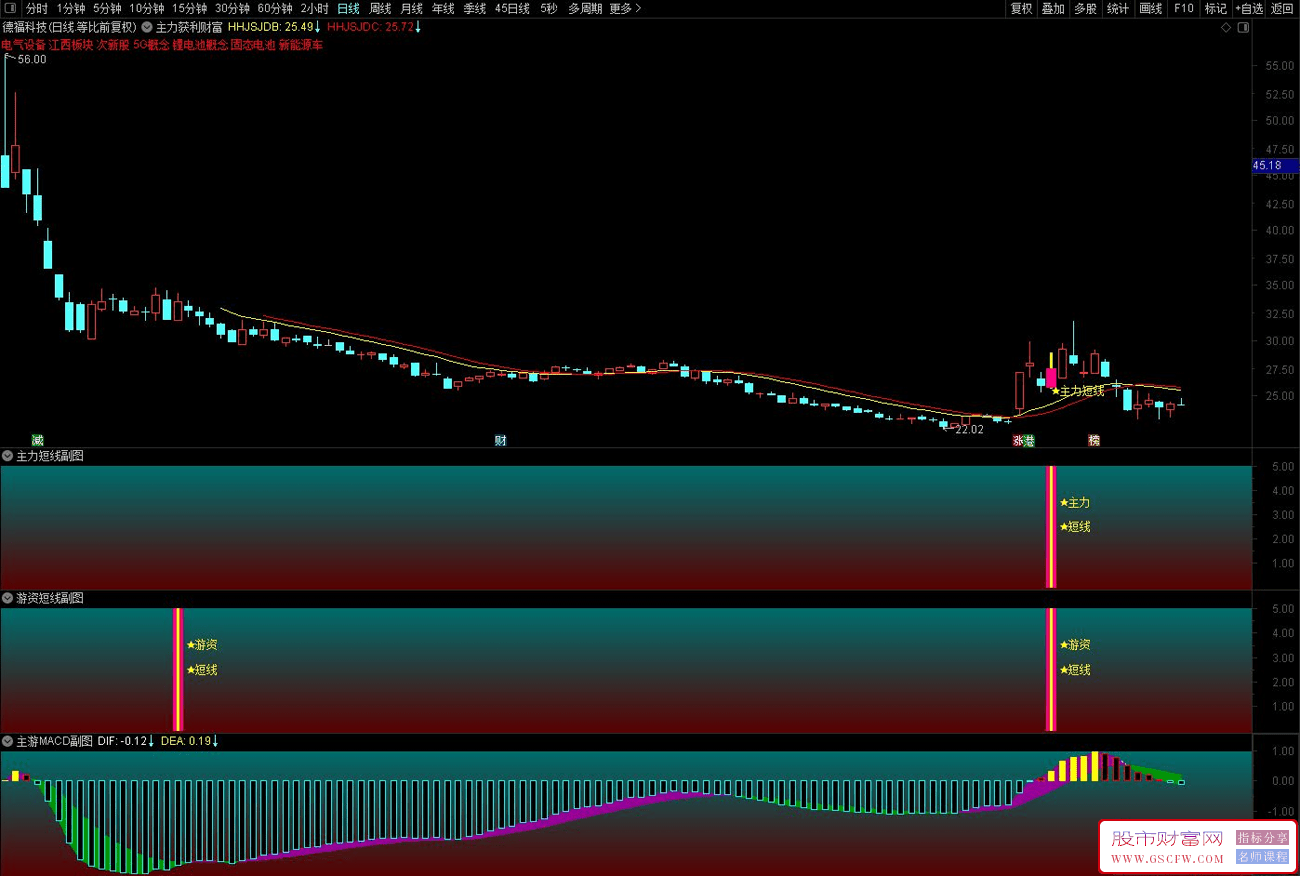1300x876 pixels.
Task: Click the 港 event marker icon
Action: 1029,440
